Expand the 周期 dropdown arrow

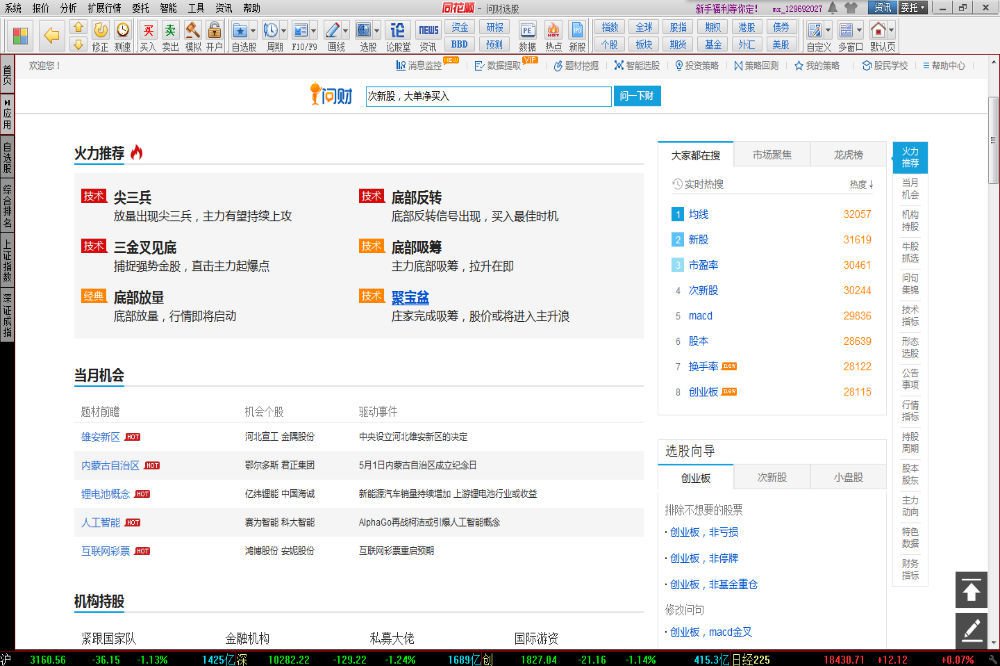point(283,30)
